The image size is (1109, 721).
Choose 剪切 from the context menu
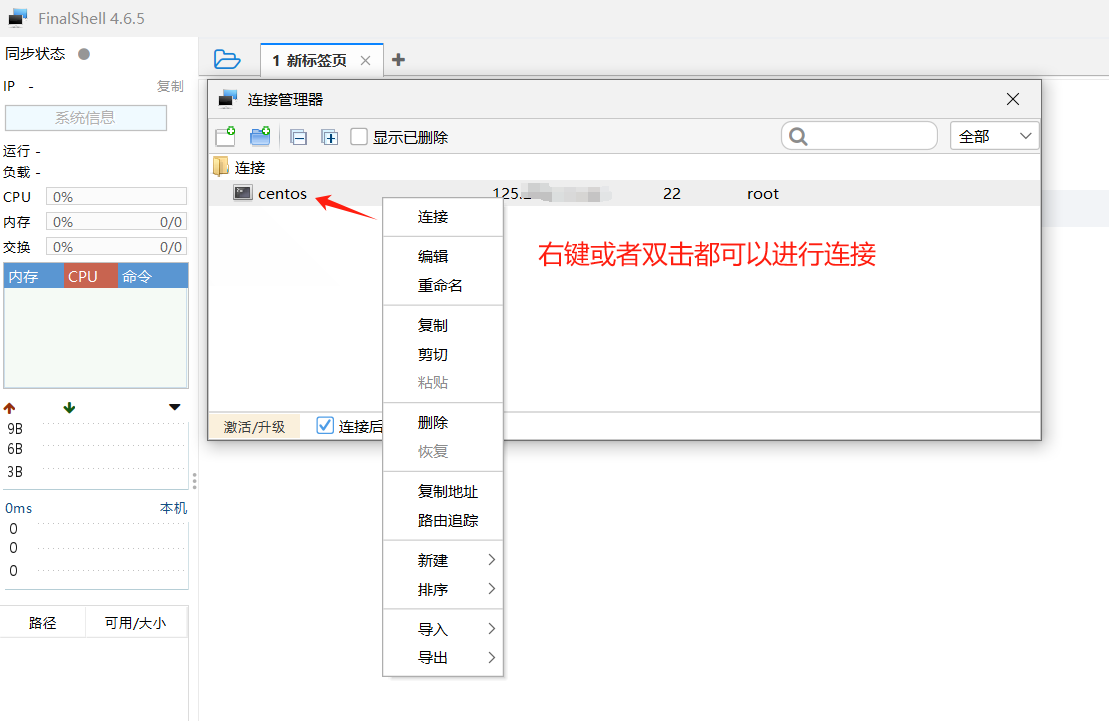443,354
